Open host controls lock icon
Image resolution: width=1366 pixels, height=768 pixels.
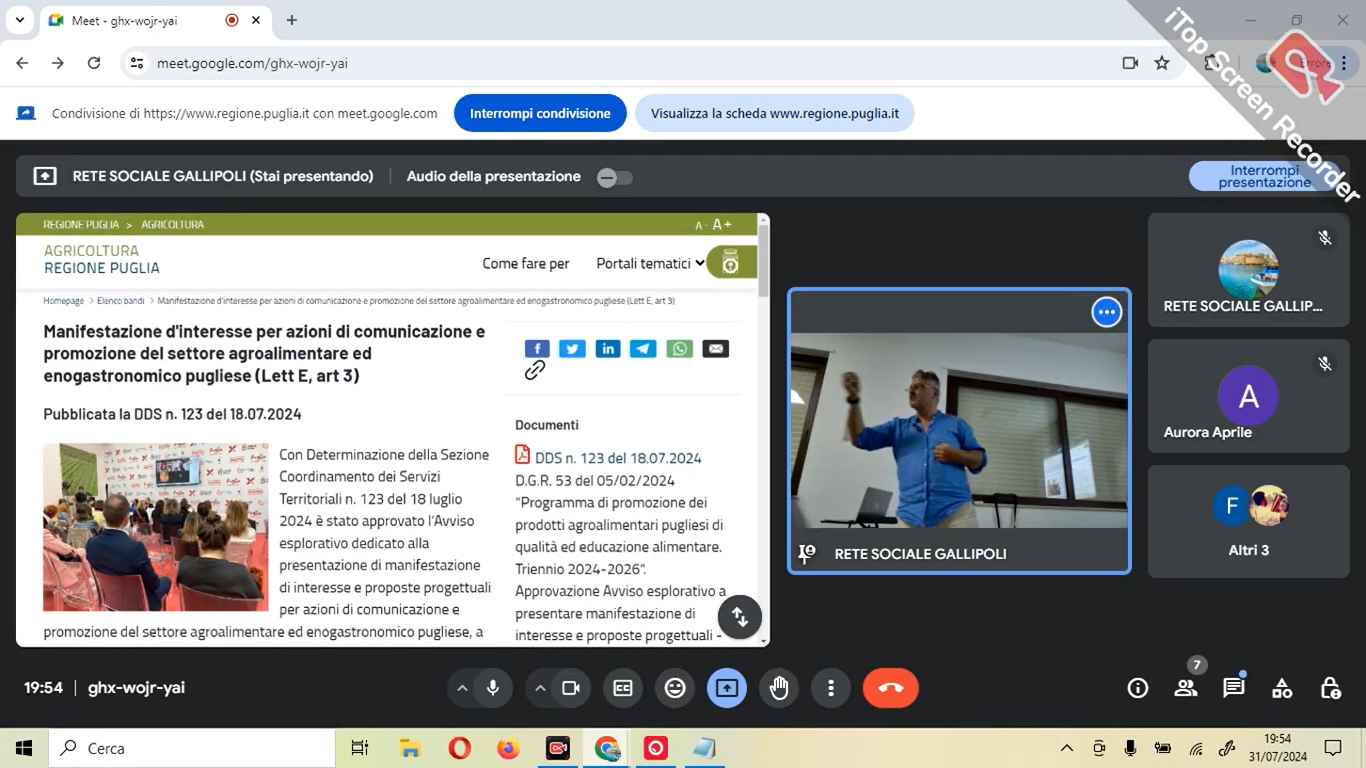coord(1330,688)
